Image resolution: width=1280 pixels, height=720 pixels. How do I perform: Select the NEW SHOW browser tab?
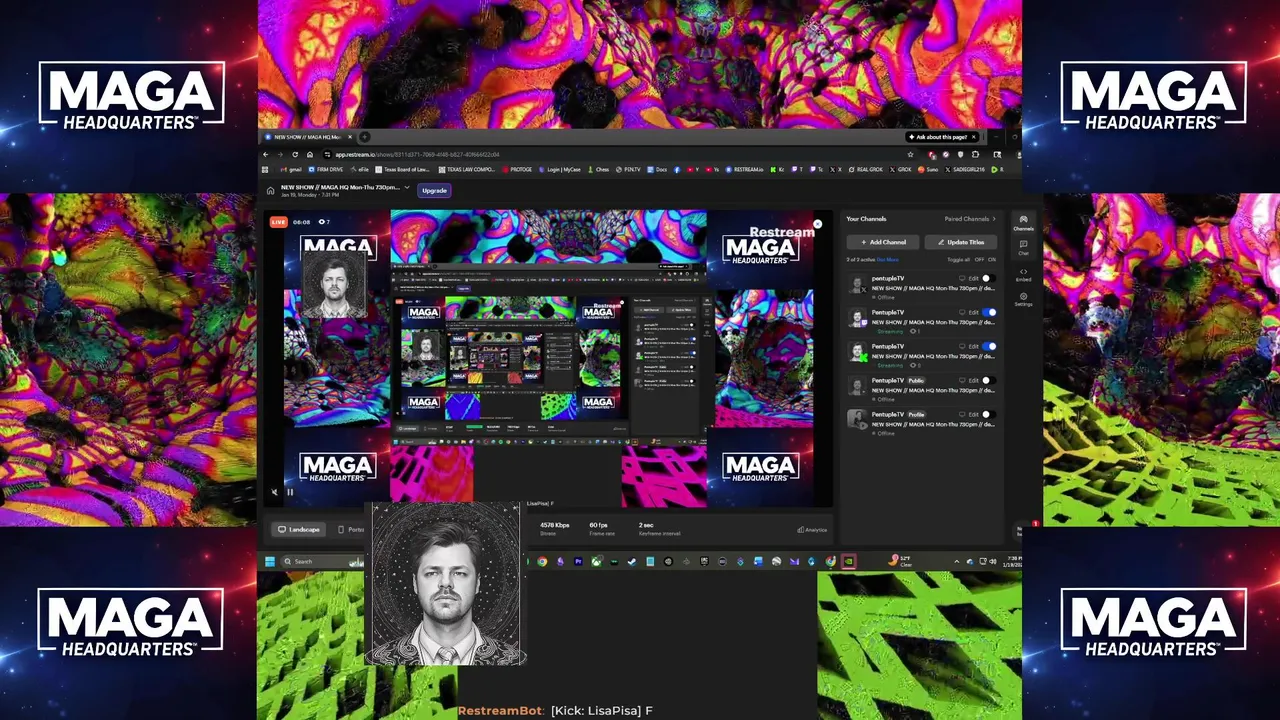(x=308, y=137)
